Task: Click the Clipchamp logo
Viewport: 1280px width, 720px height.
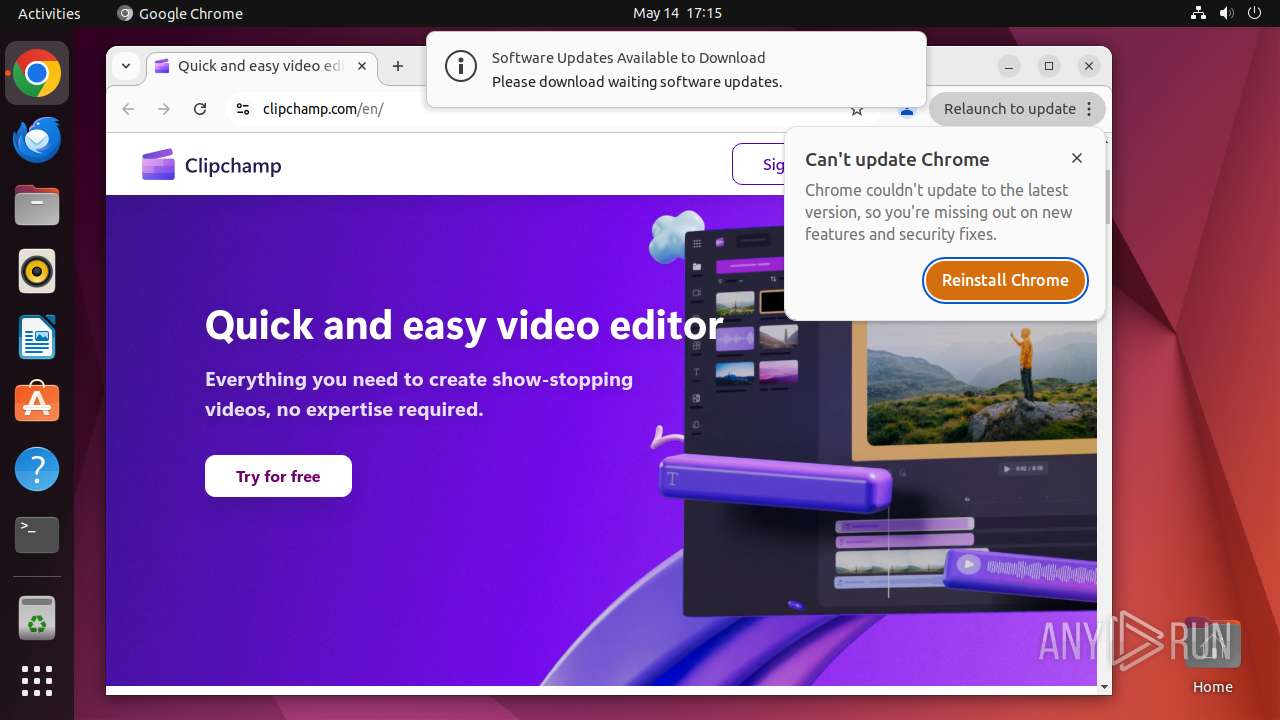Action: click(212, 165)
